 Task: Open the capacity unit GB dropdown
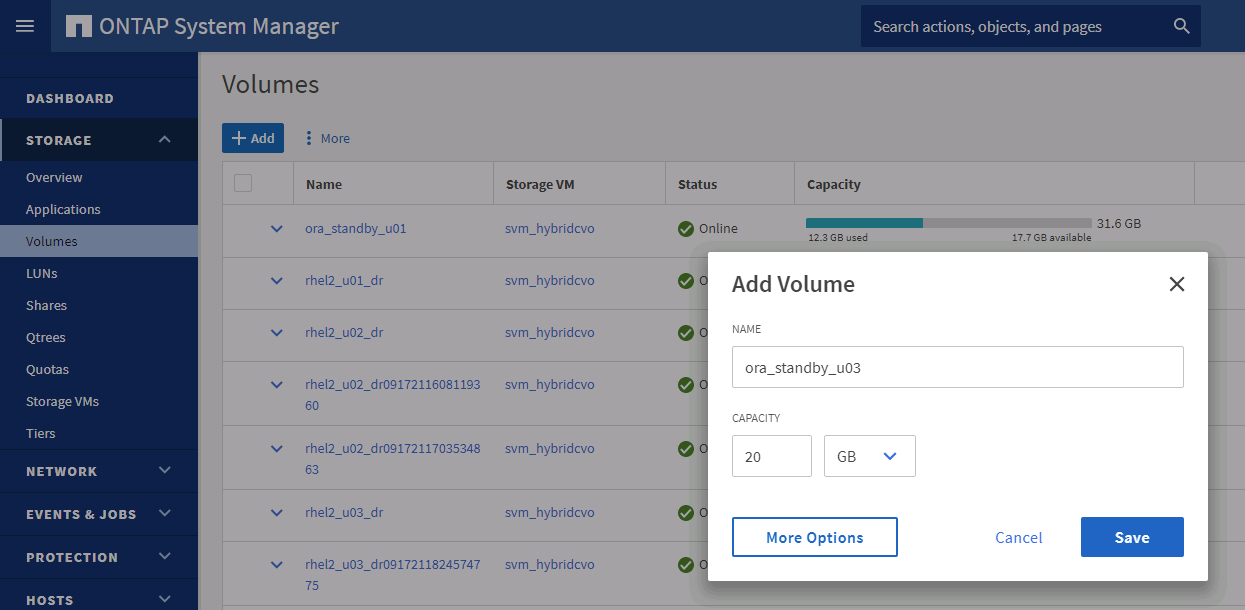869,456
